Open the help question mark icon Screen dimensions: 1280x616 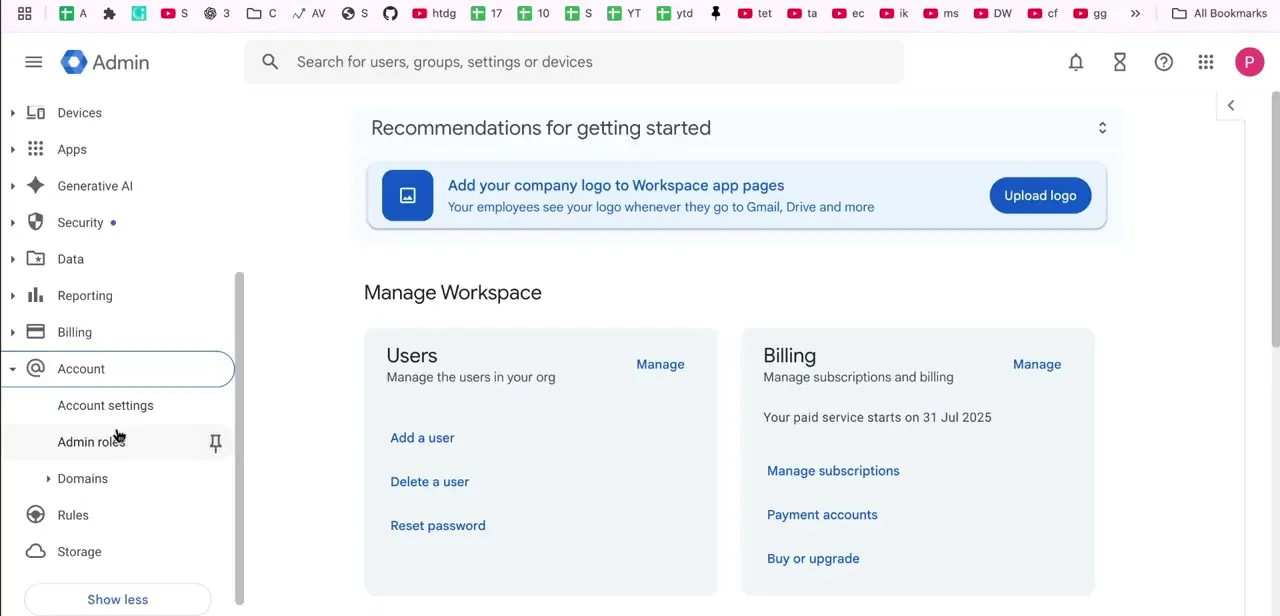coord(1164,62)
